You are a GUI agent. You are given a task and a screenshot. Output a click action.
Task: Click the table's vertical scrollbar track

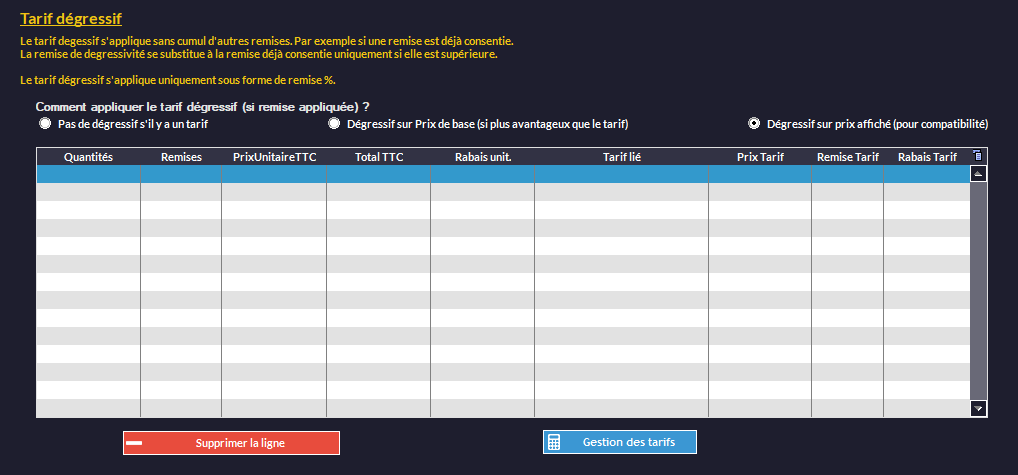(x=978, y=290)
